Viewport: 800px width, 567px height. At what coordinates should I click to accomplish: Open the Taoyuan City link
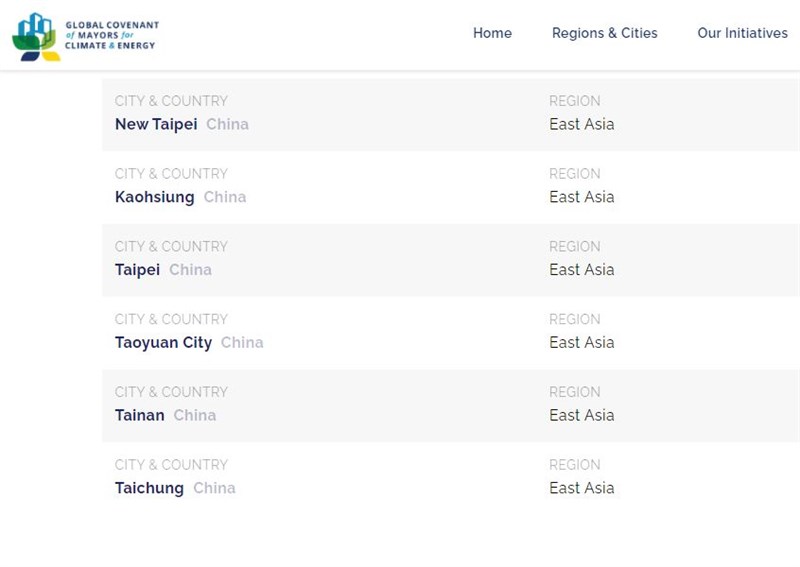163,342
